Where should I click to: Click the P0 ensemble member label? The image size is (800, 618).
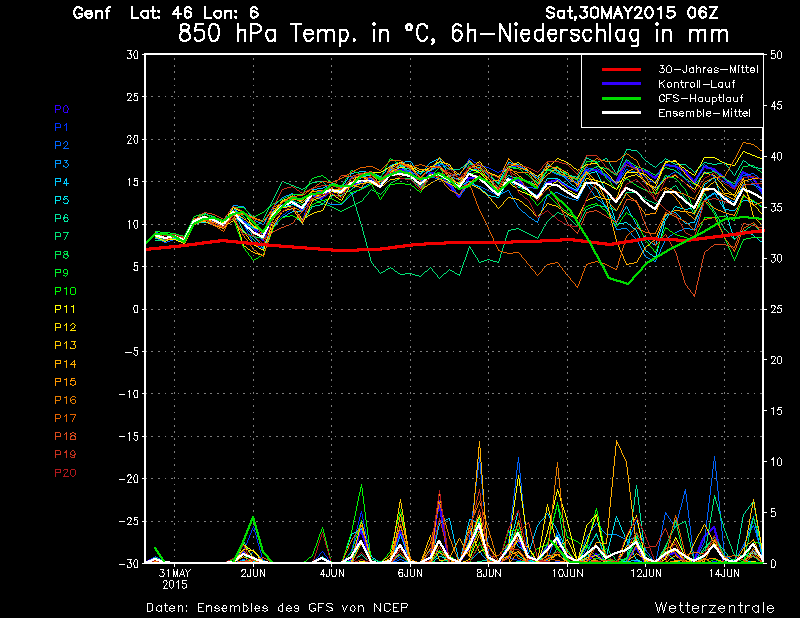tap(61, 109)
